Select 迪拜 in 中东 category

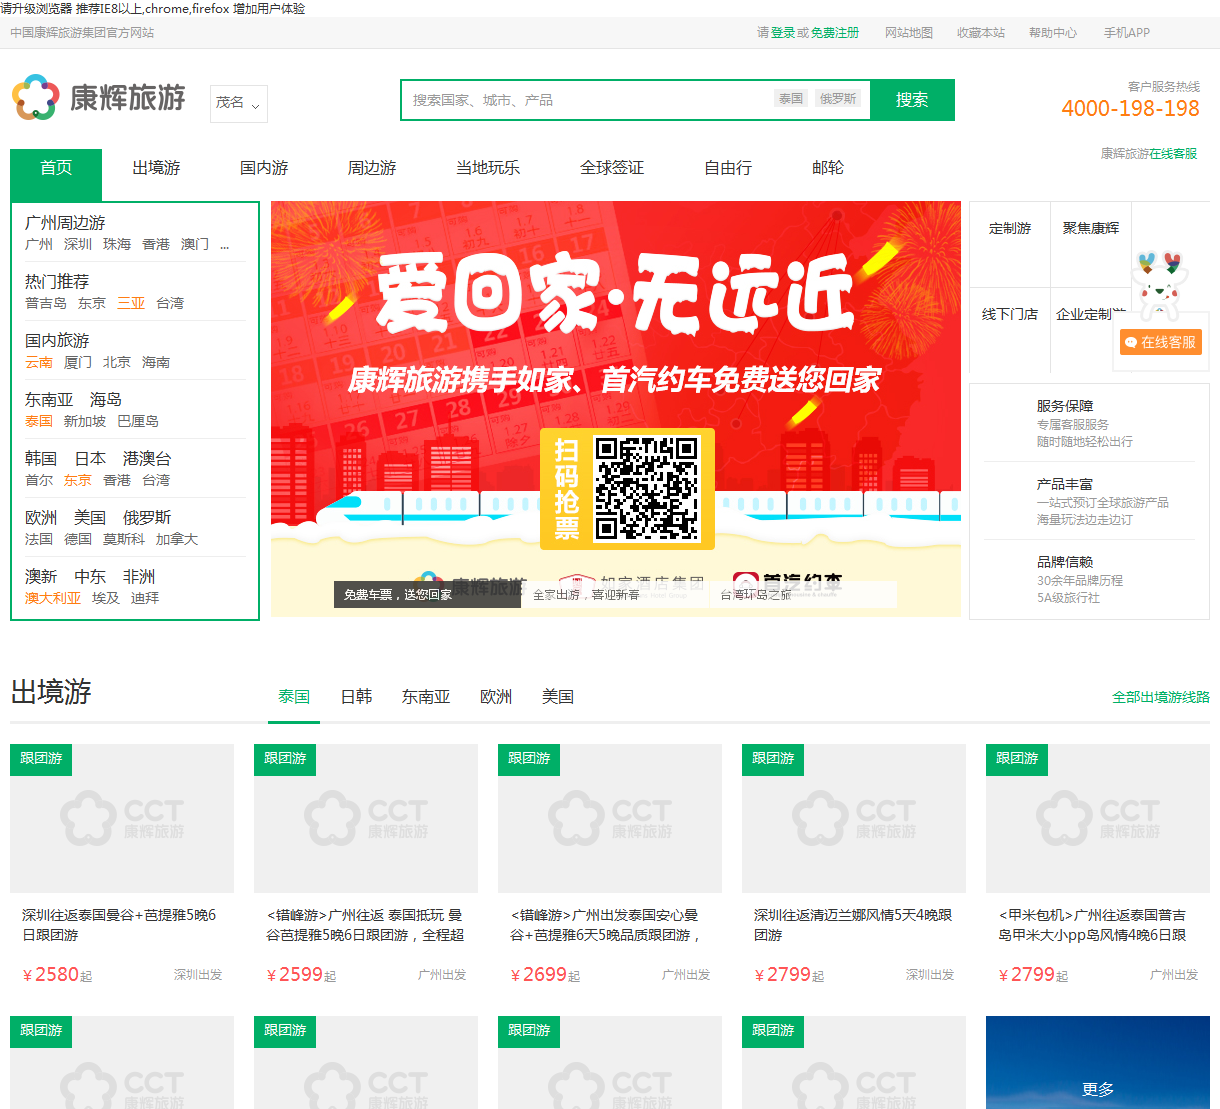pyautogui.click(x=145, y=598)
